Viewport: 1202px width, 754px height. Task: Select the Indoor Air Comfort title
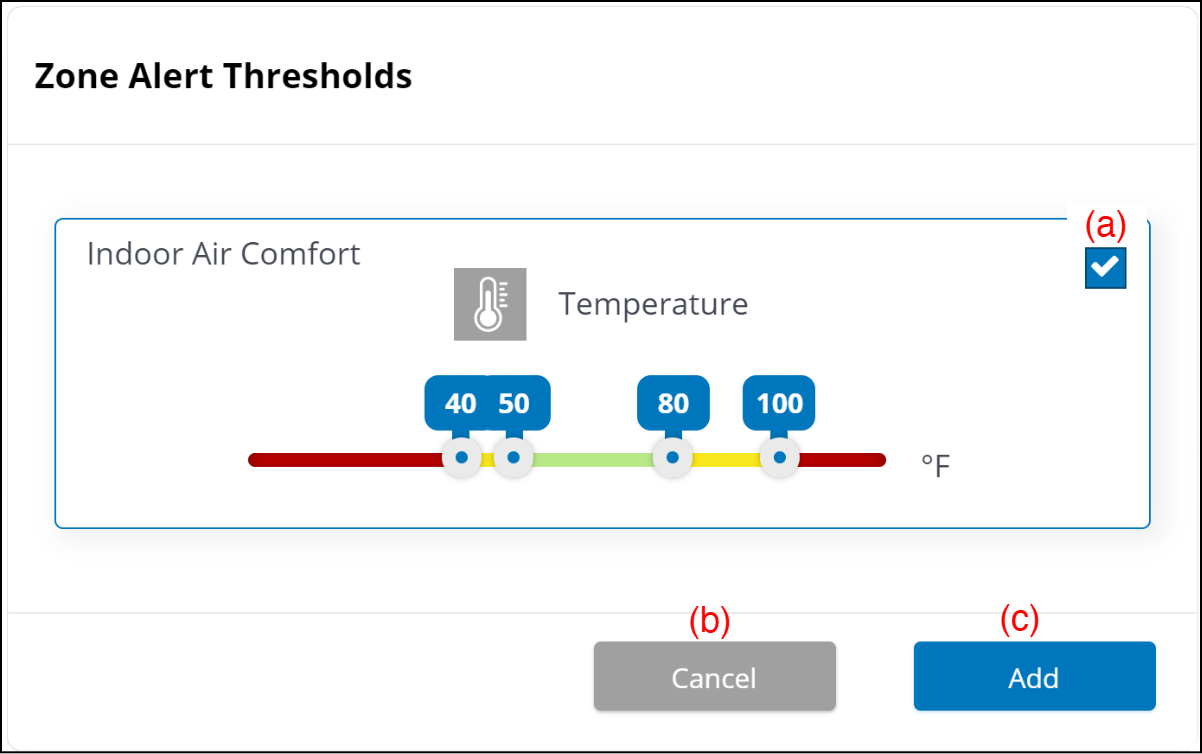point(223,254)
